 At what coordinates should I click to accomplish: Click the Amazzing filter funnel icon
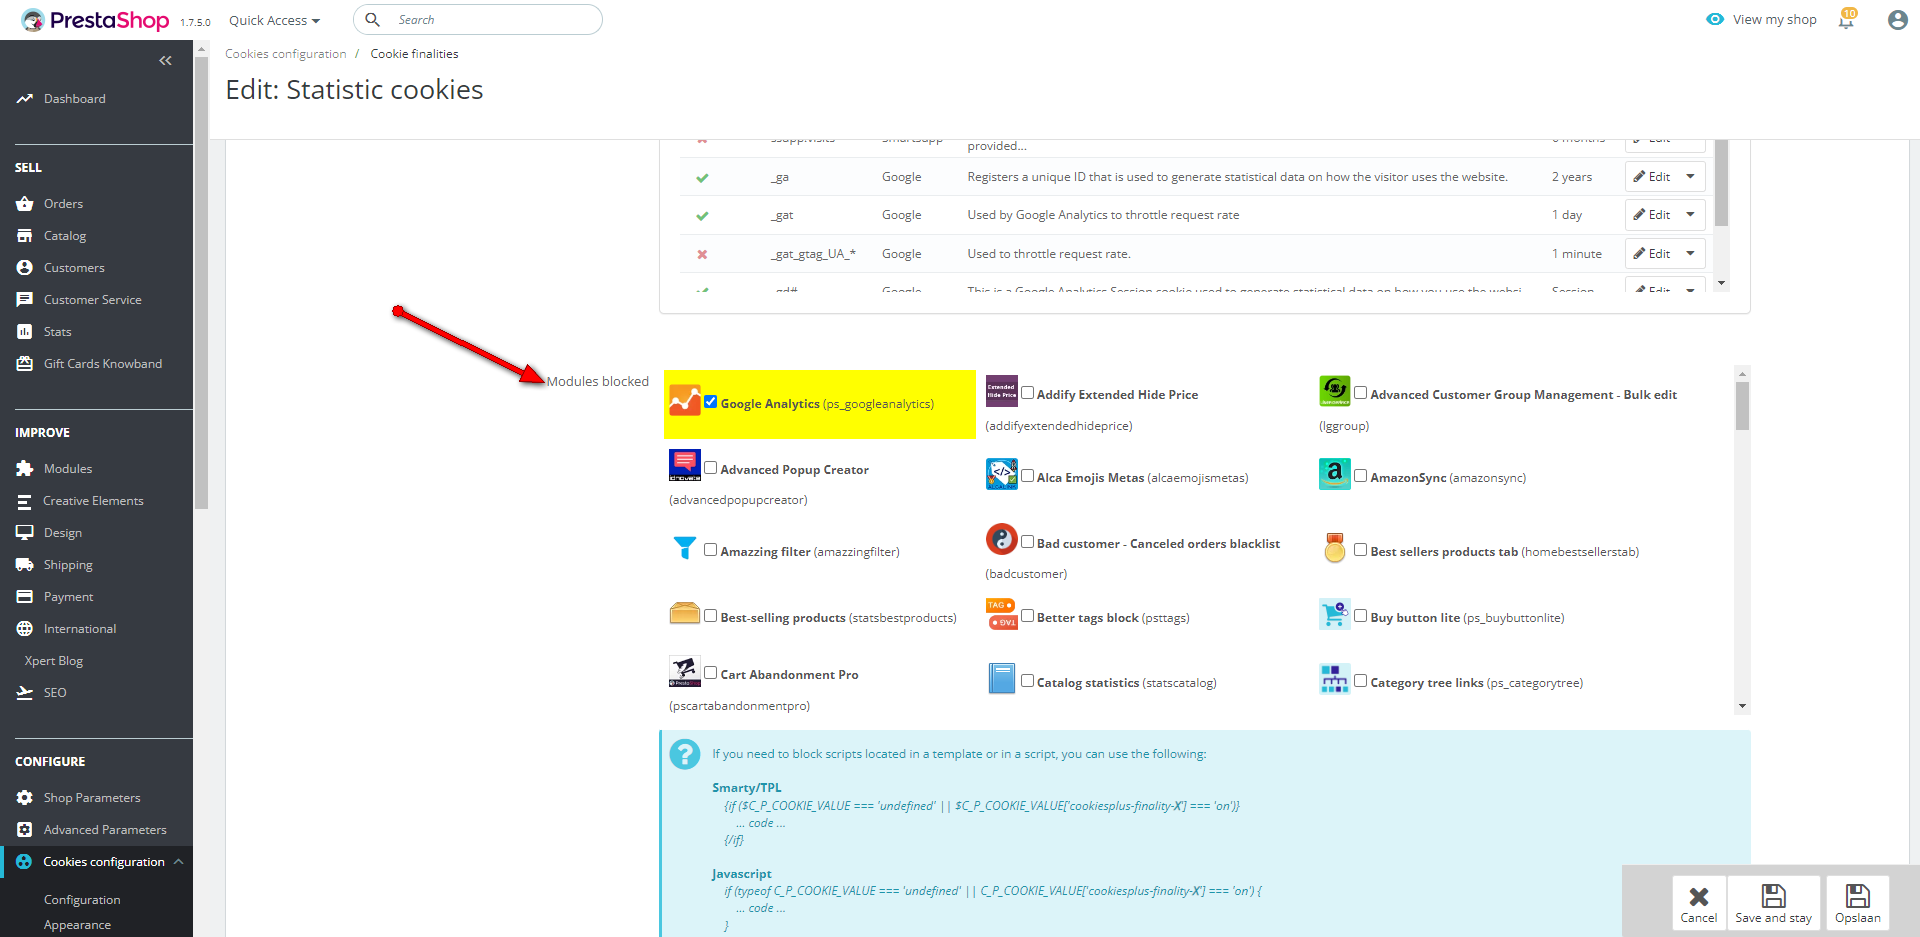(x=685, y=547)
